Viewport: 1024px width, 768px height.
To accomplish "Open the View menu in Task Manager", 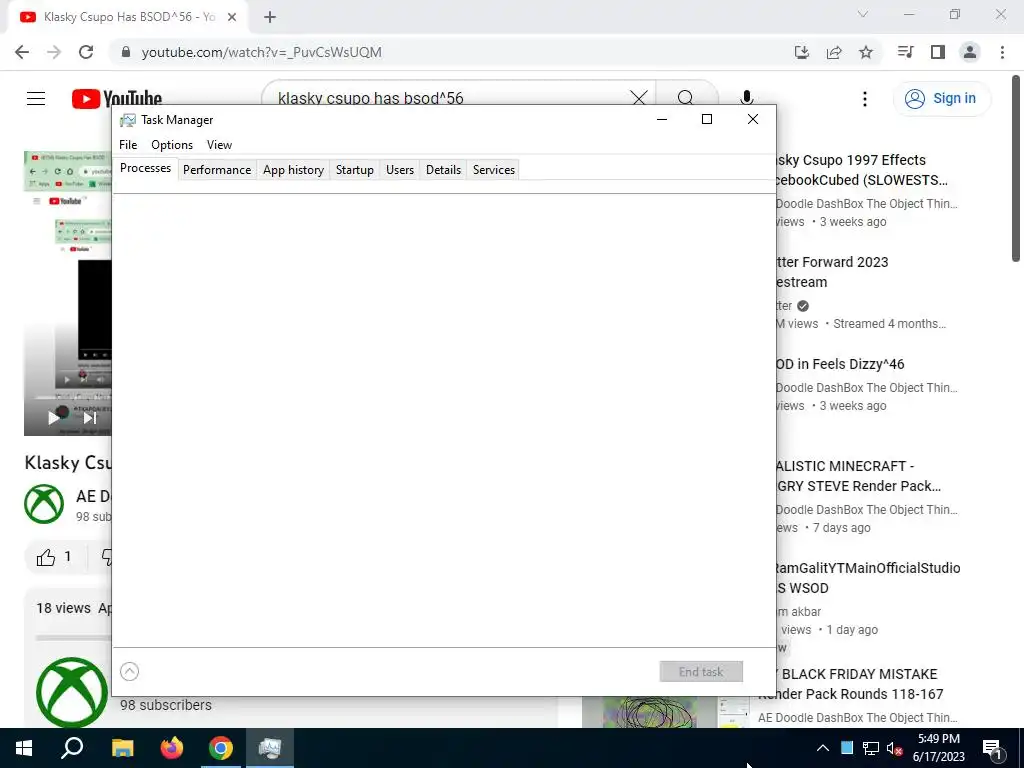I will [x=219, y=145].
